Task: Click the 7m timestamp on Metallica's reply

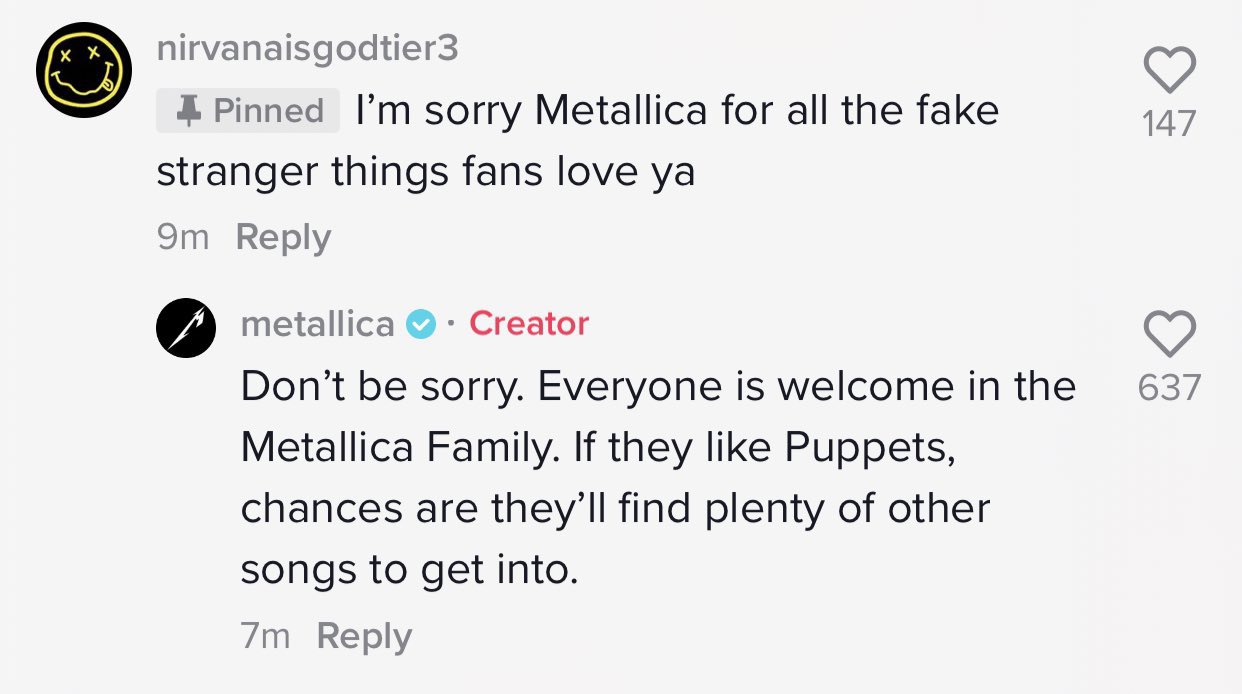Action: (x=265, y=637)
